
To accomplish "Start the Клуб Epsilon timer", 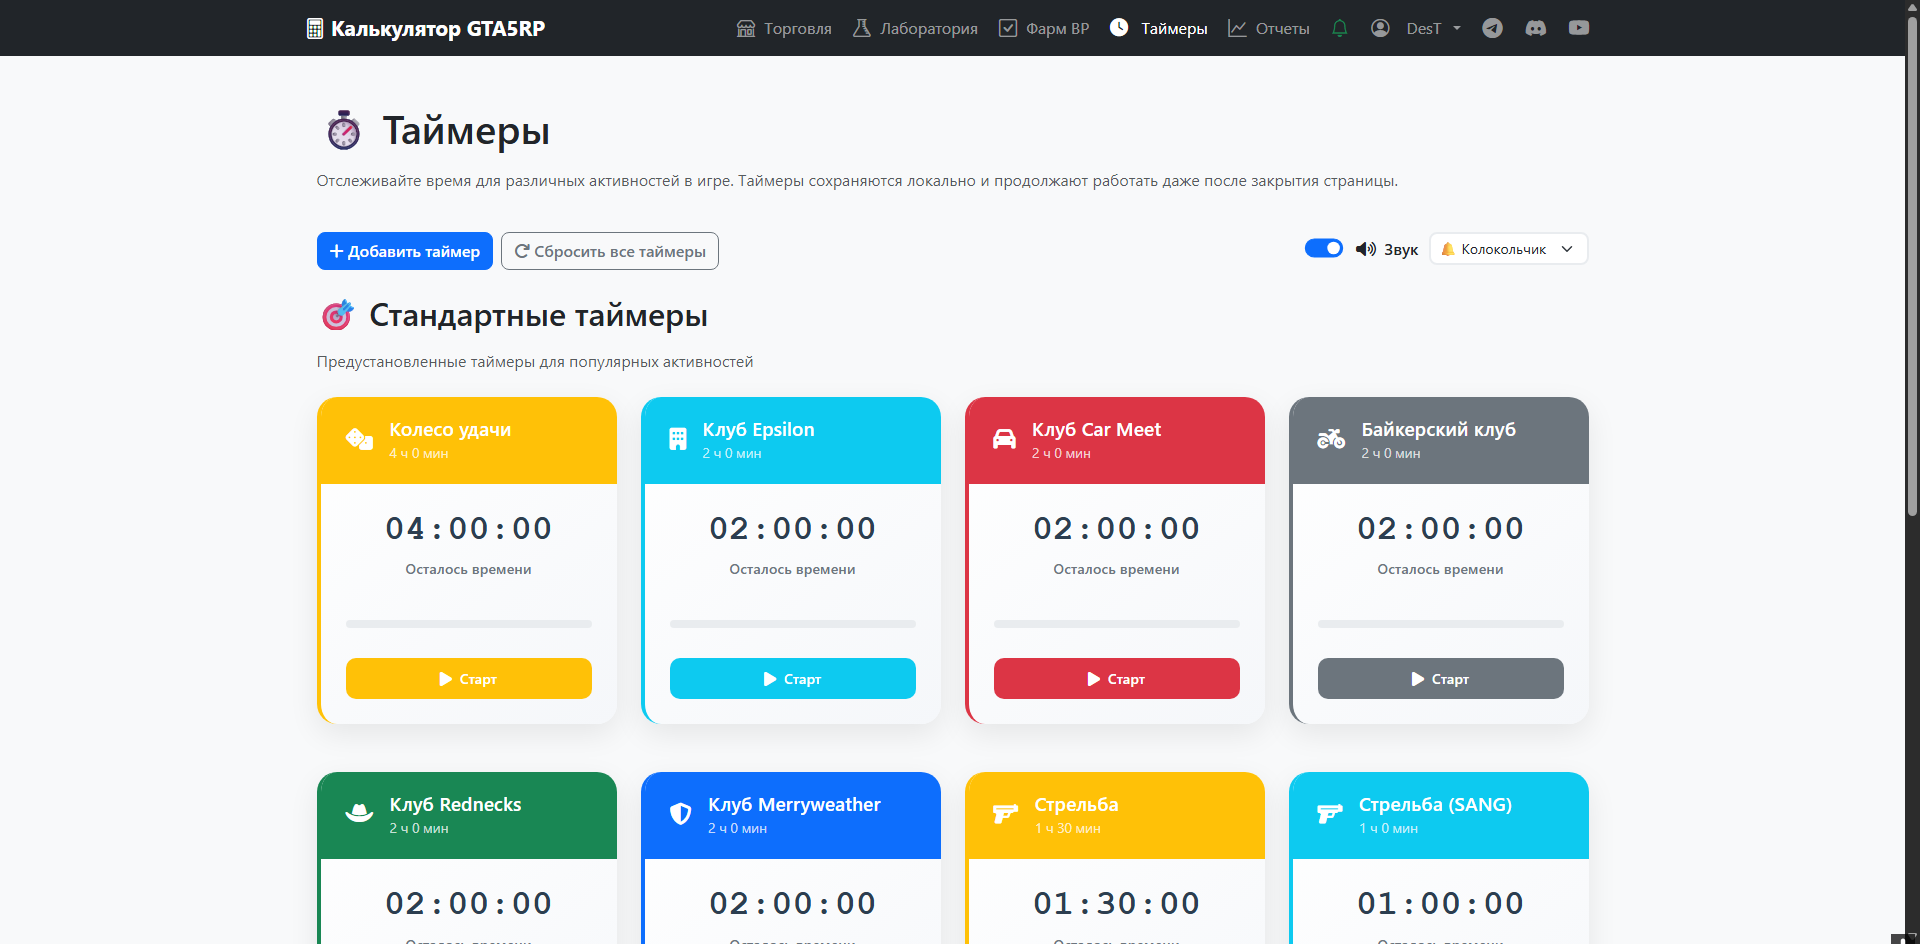I will [793, 679].
